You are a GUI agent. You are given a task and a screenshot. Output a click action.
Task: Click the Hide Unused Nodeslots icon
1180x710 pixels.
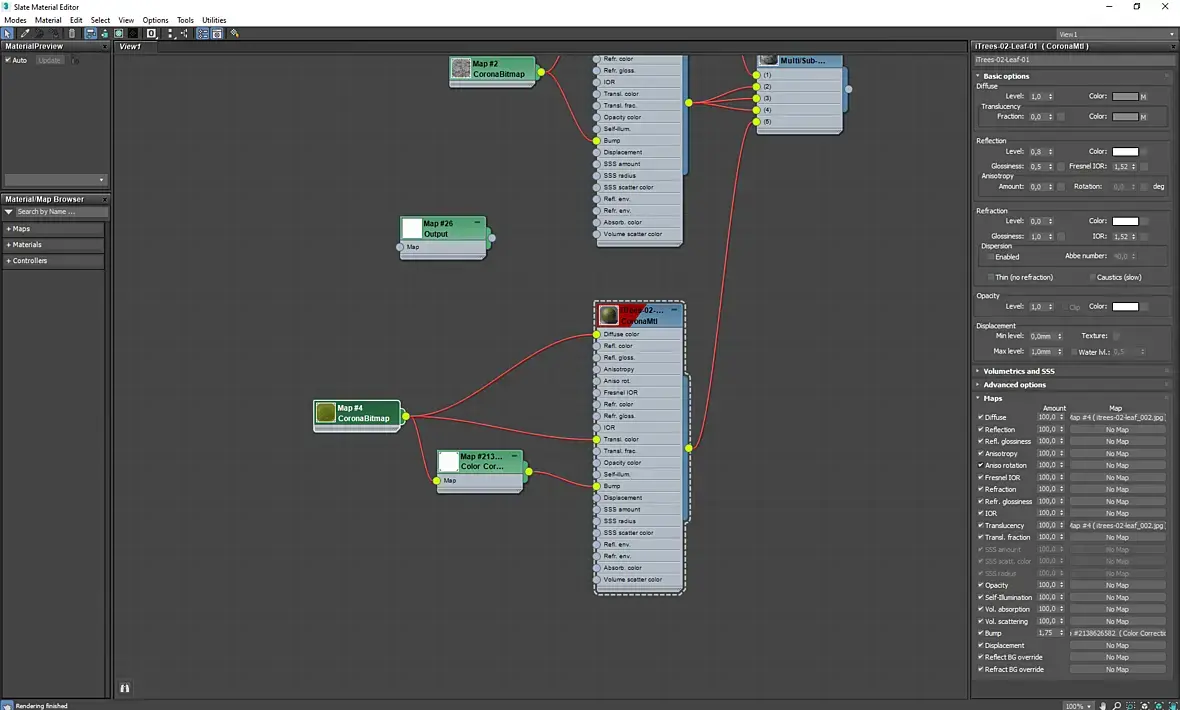[x=105, y=34]
